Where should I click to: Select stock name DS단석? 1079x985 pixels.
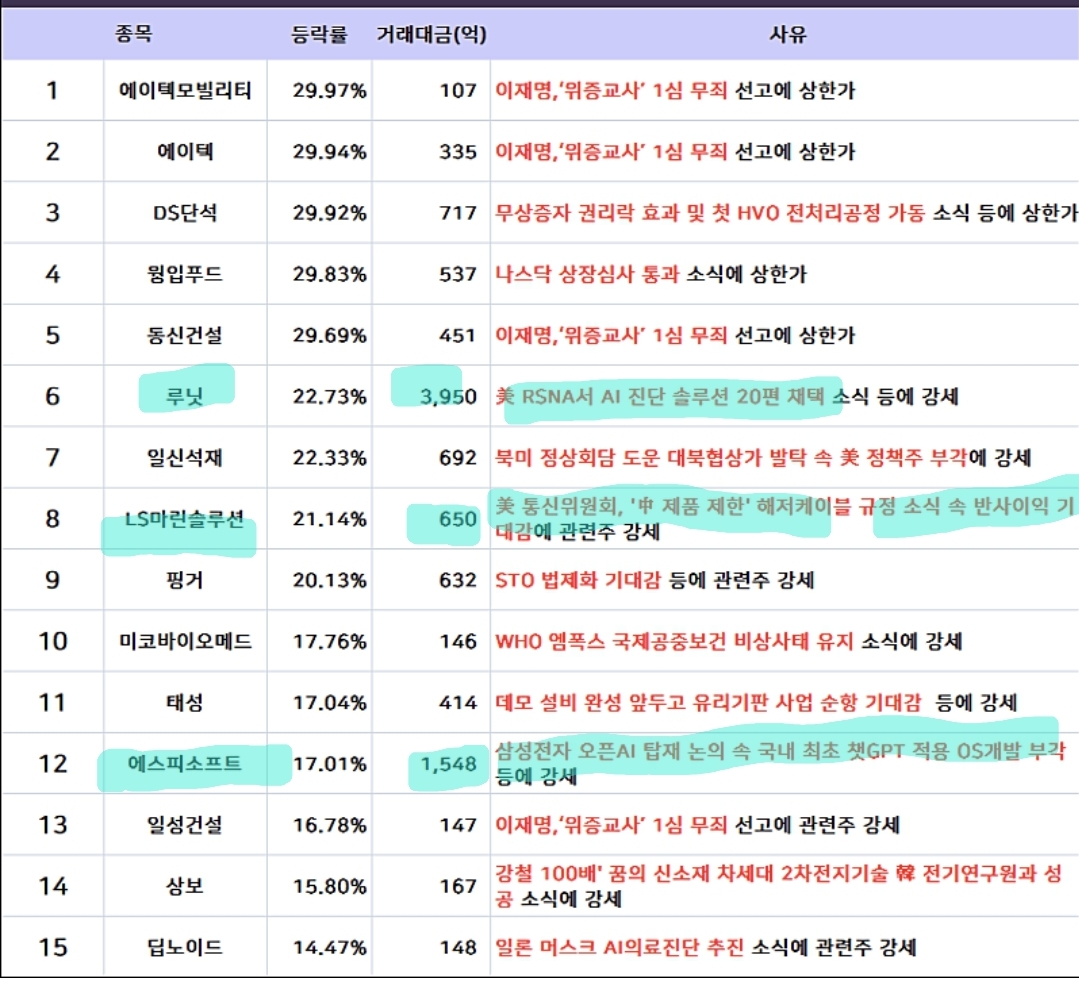[185, 213]
